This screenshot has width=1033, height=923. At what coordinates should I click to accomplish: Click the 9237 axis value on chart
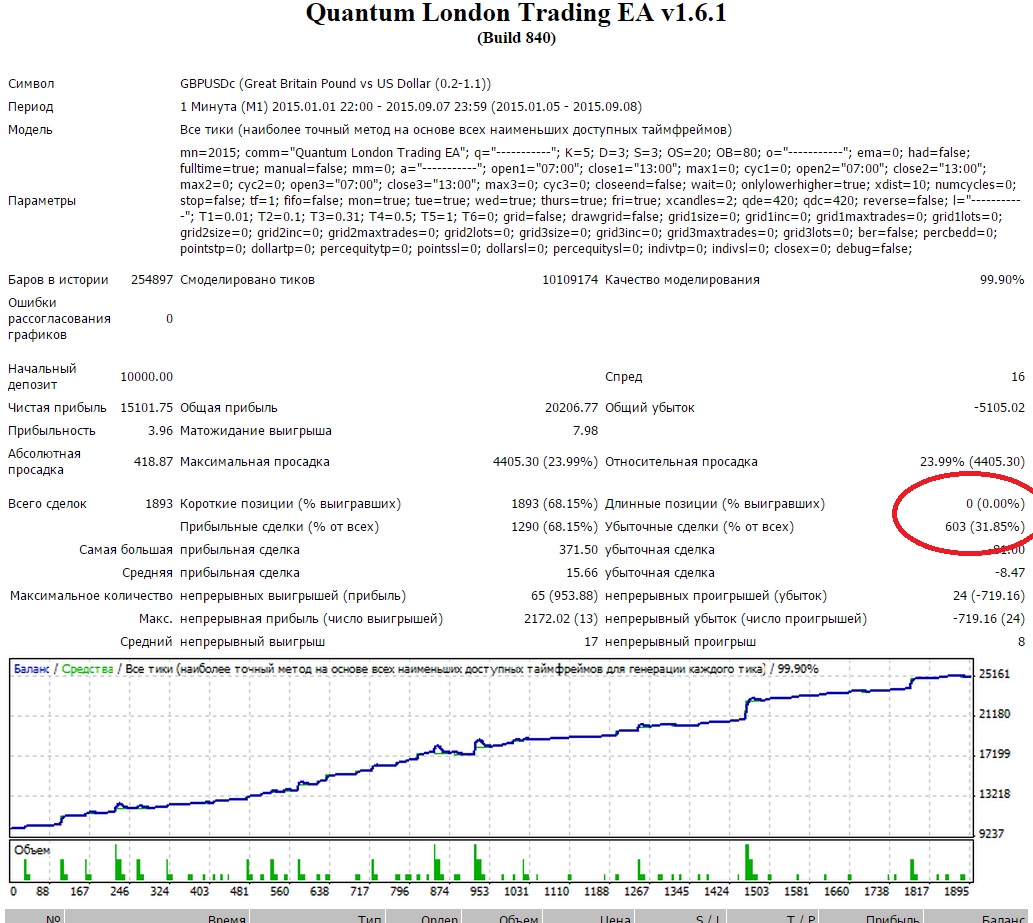click(x=991, y=834)
